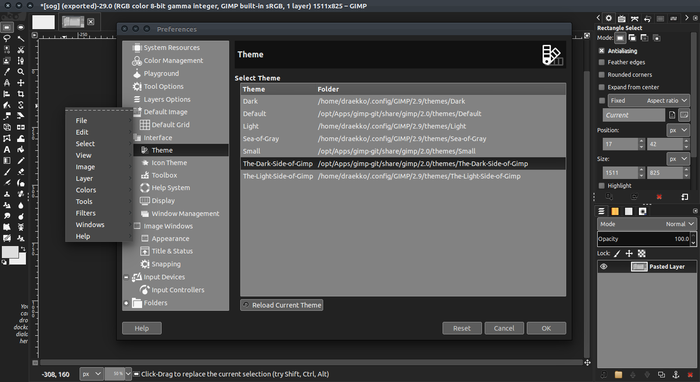Select the Paintbrush tool
The height and width of the screenshot is (382, 700).
[7, 171]
